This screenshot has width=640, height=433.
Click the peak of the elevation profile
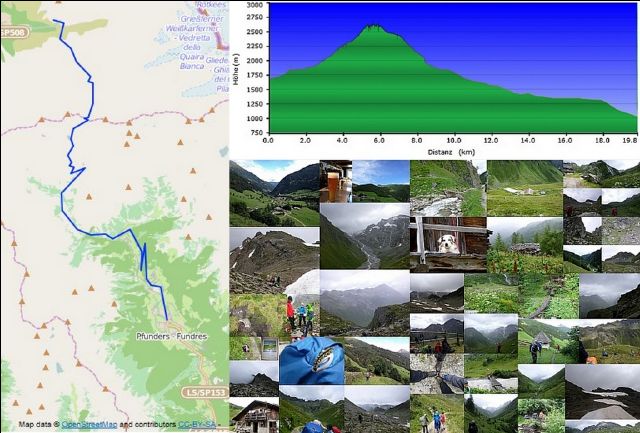(x=375, y=27)
